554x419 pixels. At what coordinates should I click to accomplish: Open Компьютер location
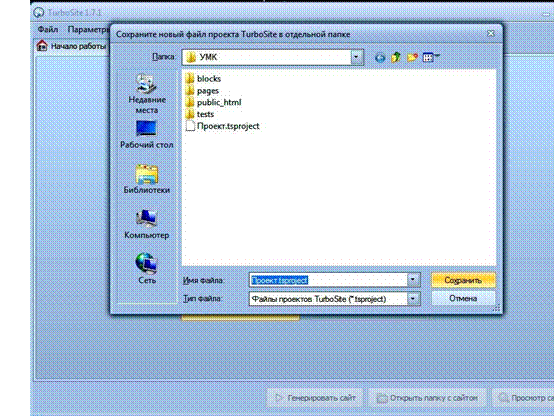click(x=147, y=224)
